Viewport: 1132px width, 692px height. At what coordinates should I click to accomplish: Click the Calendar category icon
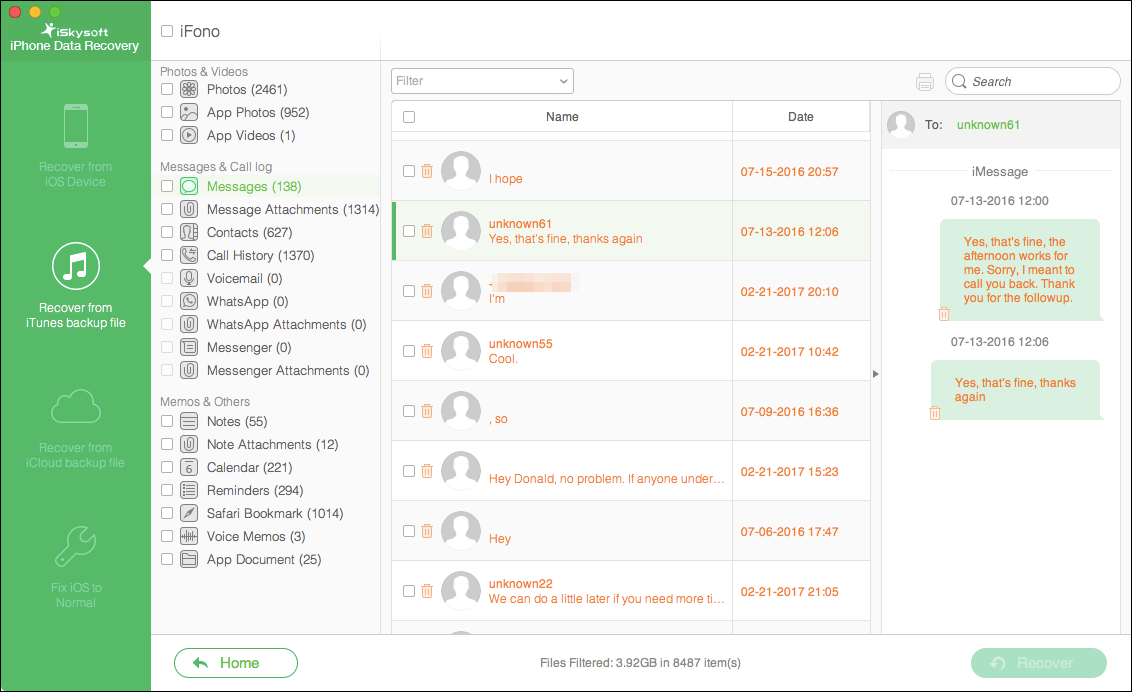click(x=189, y=468)
